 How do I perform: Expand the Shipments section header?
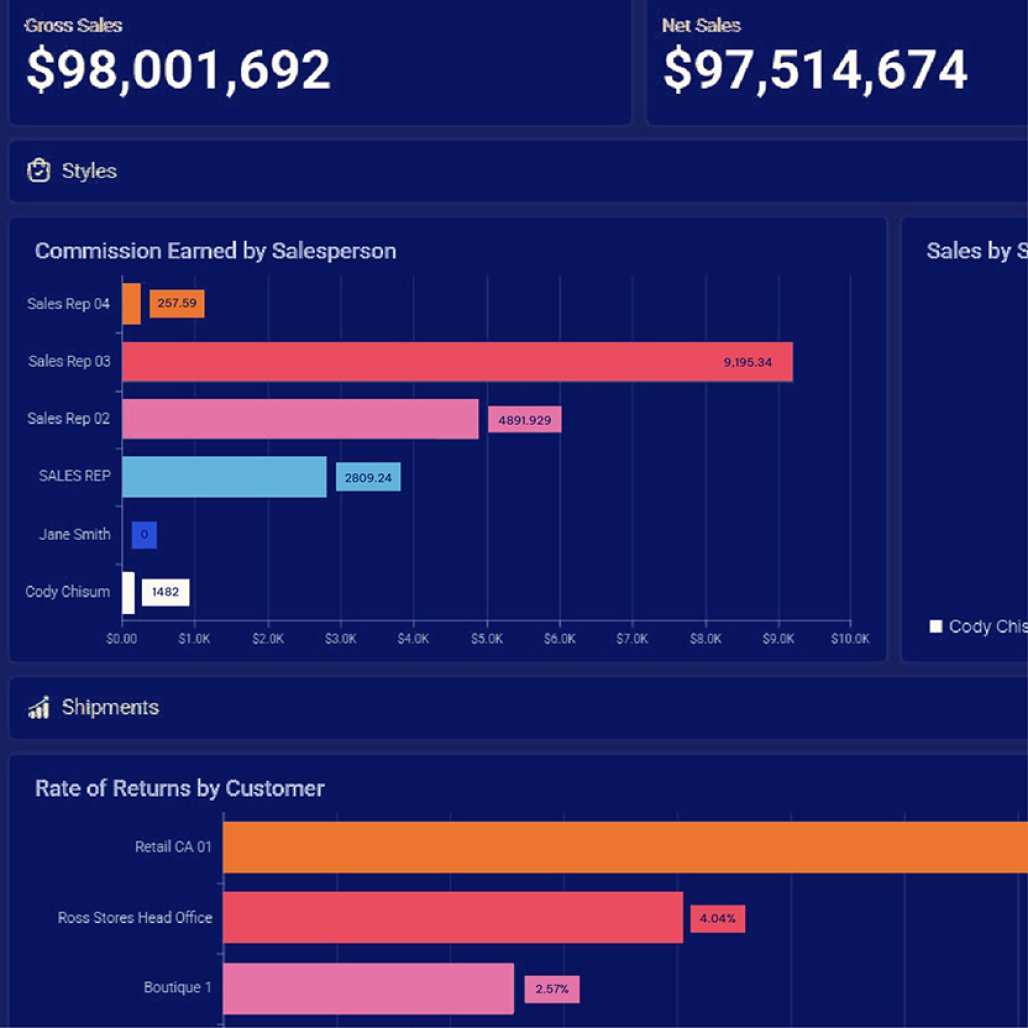point(500,708)
